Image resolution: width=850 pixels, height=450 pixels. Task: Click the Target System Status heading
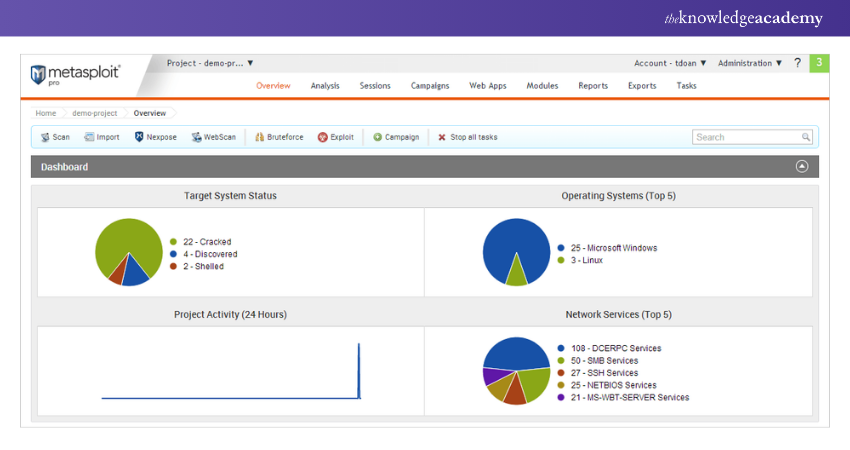pyautogui.click(x=230, y=196)
